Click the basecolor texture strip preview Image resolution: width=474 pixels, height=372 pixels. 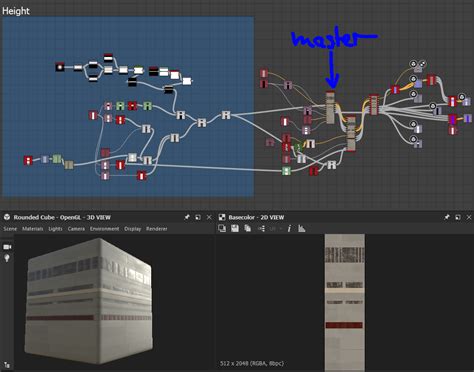[345, 302]
